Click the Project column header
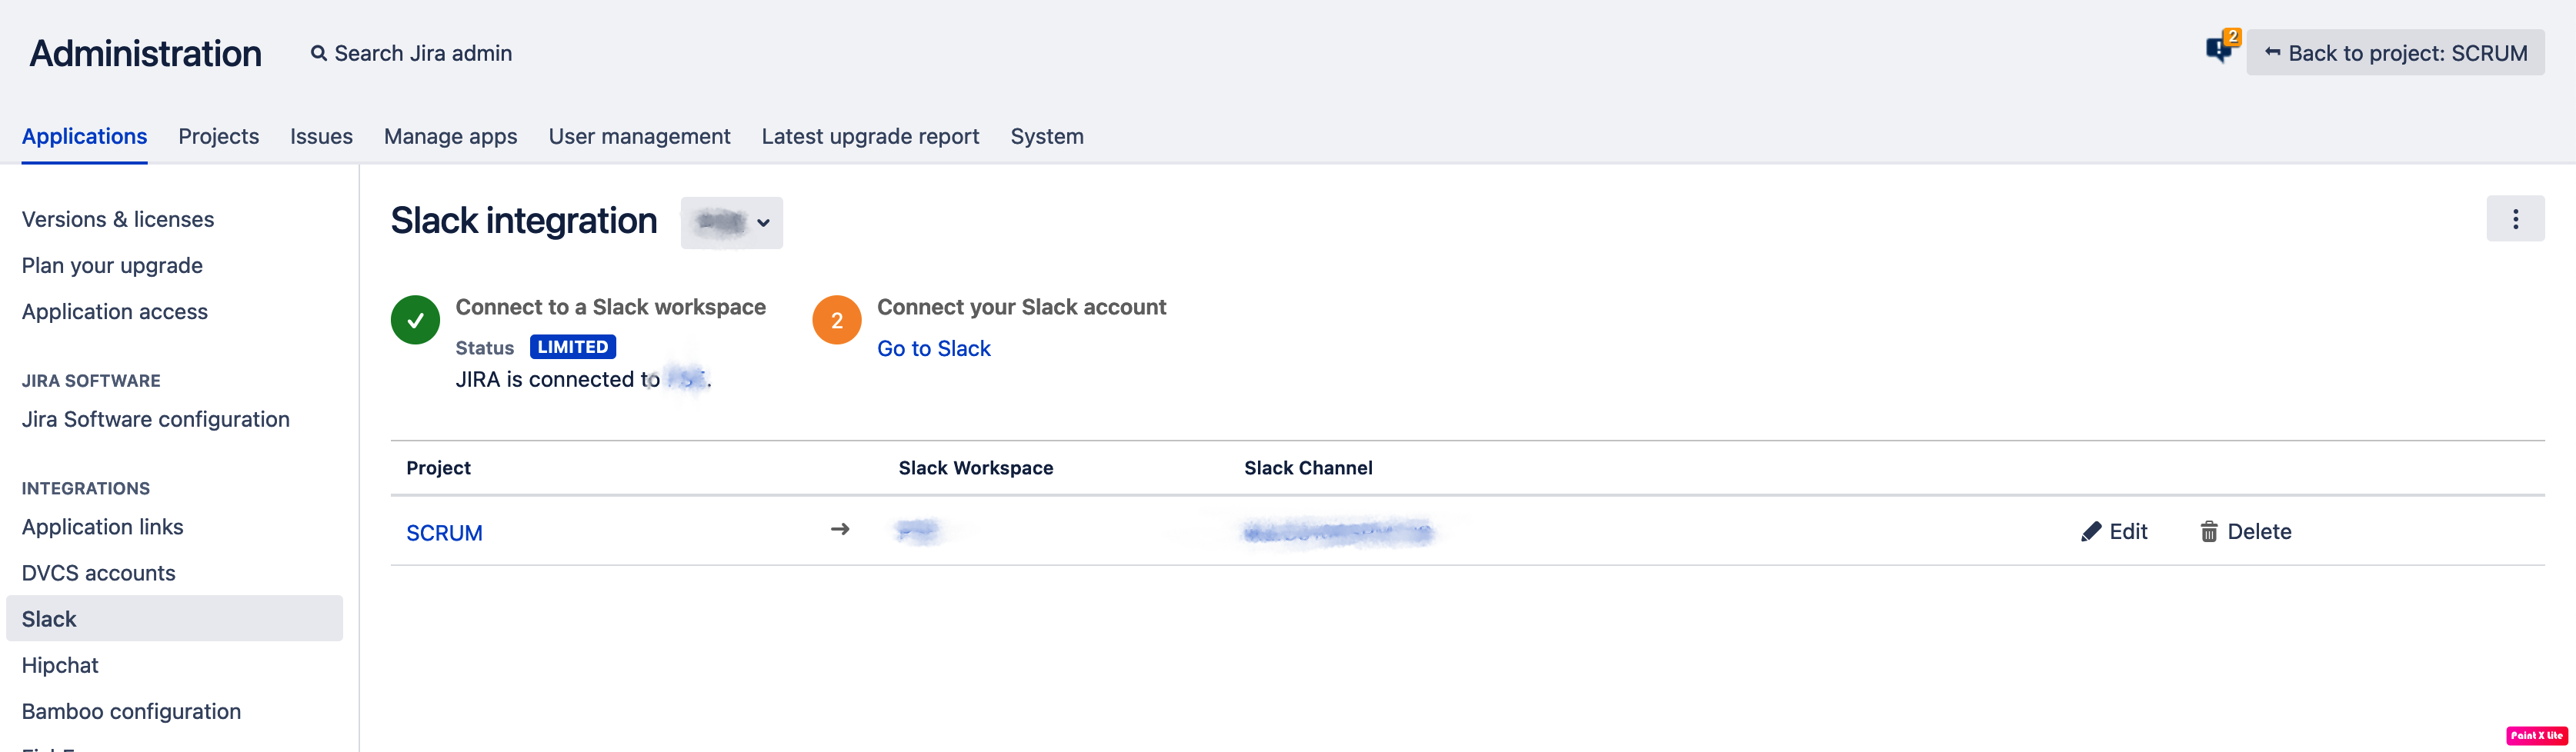This screenshot has width=2576, height=752. pyautogui.click(x=439, y=468)
